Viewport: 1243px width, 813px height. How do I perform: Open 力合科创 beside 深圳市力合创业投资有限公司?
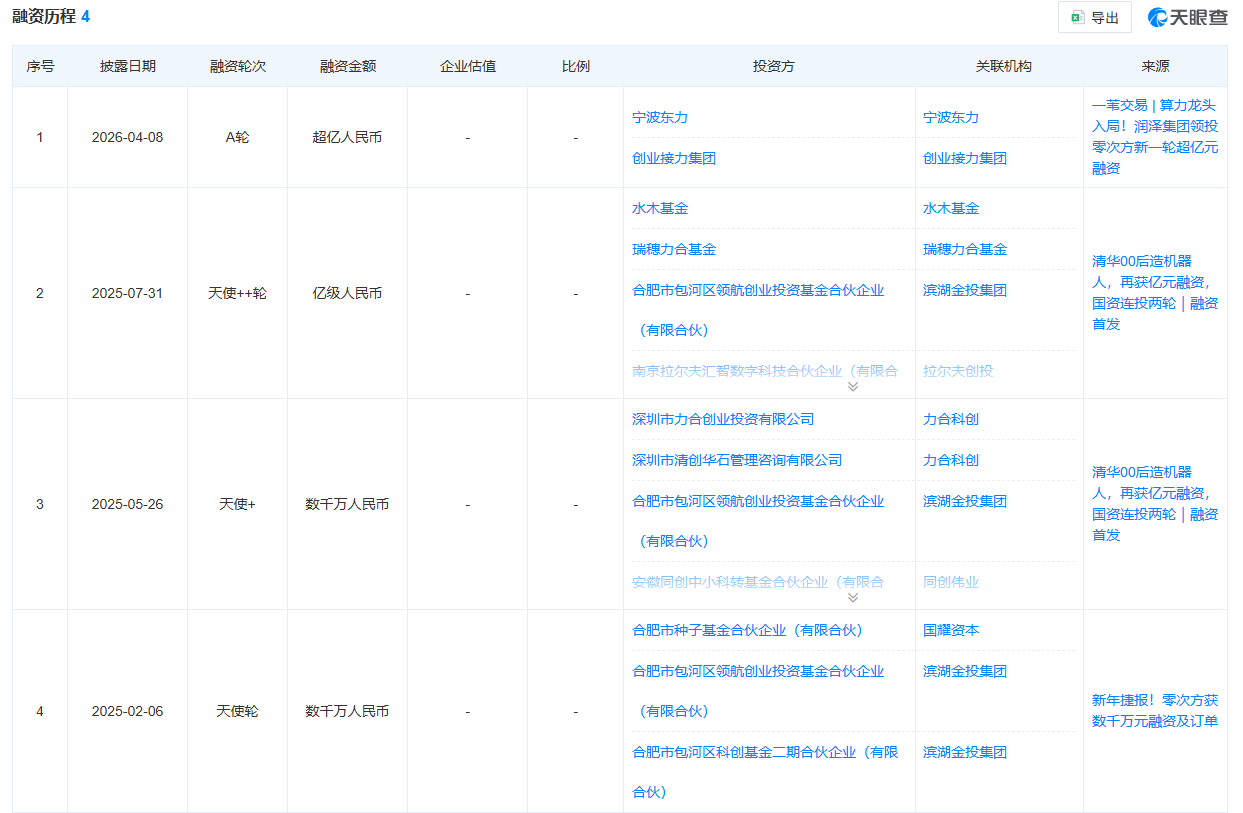(951, 419)
